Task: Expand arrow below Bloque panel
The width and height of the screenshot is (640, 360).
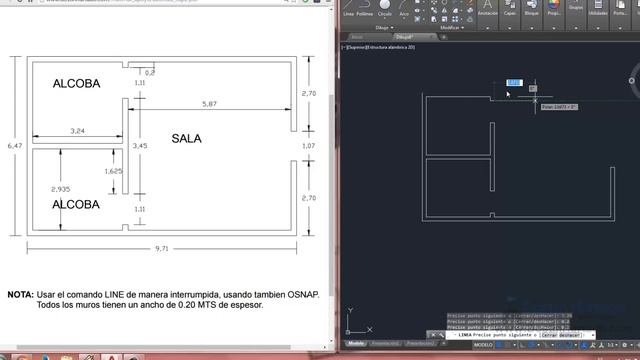Action: pos(532,28)
